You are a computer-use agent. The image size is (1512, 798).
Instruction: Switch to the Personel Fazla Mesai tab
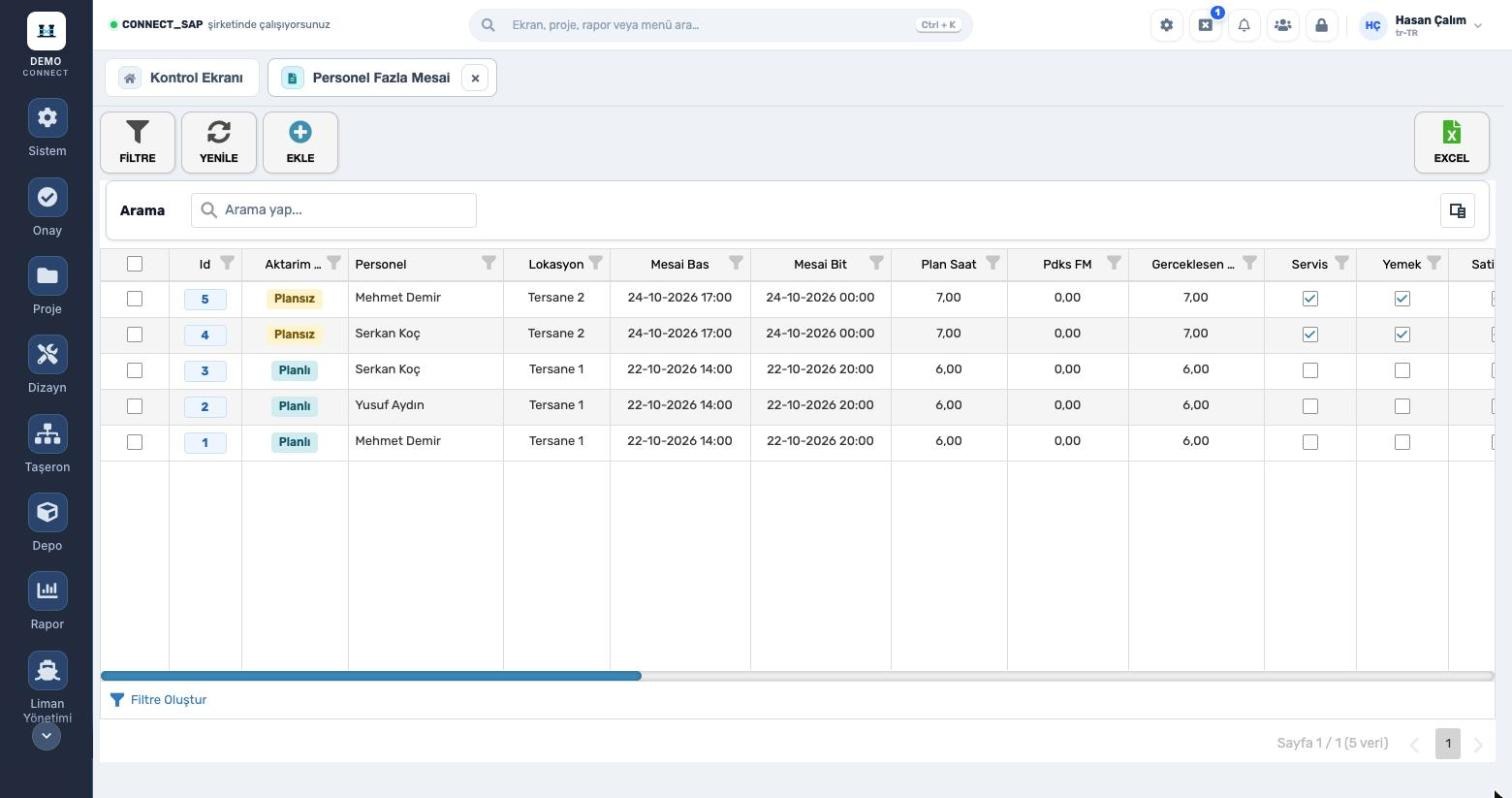[x=381, y=78]
